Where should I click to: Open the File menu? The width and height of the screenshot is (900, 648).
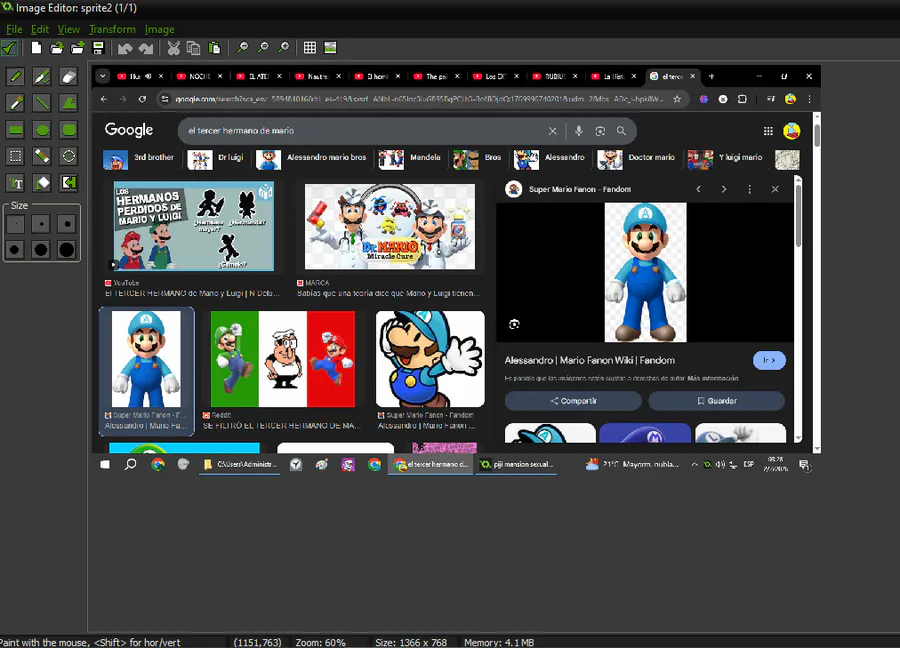click(x=14, y=29)
